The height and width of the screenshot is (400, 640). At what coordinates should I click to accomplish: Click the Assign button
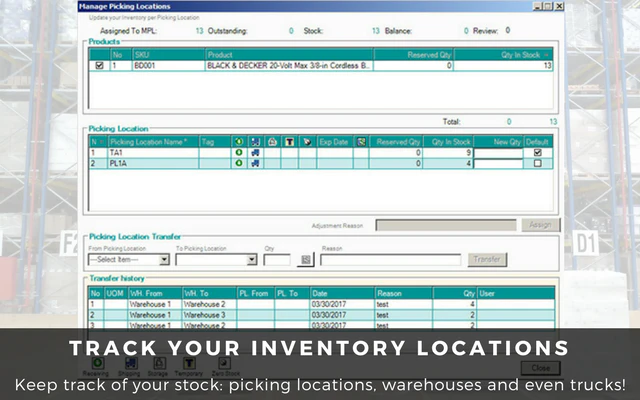pyautogui.click(x=541, y=225)
